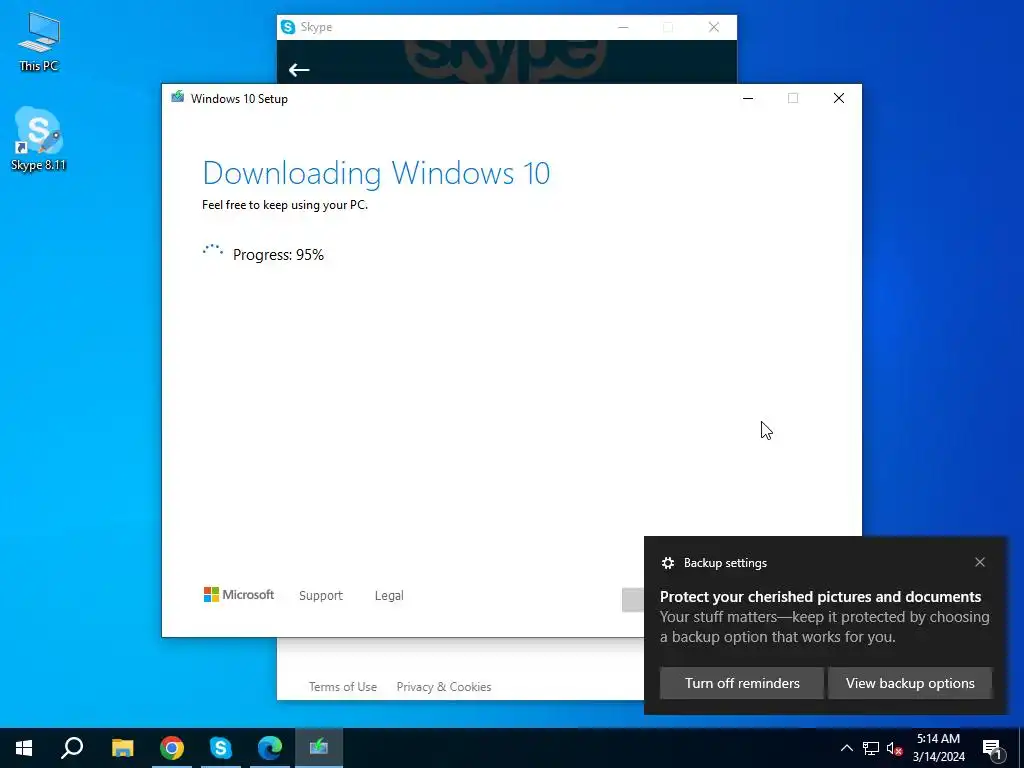Image resolution: width=1024 pixels, height=768 pixels.
Task: Minimize the Skype window
Action: click(623, 27)
